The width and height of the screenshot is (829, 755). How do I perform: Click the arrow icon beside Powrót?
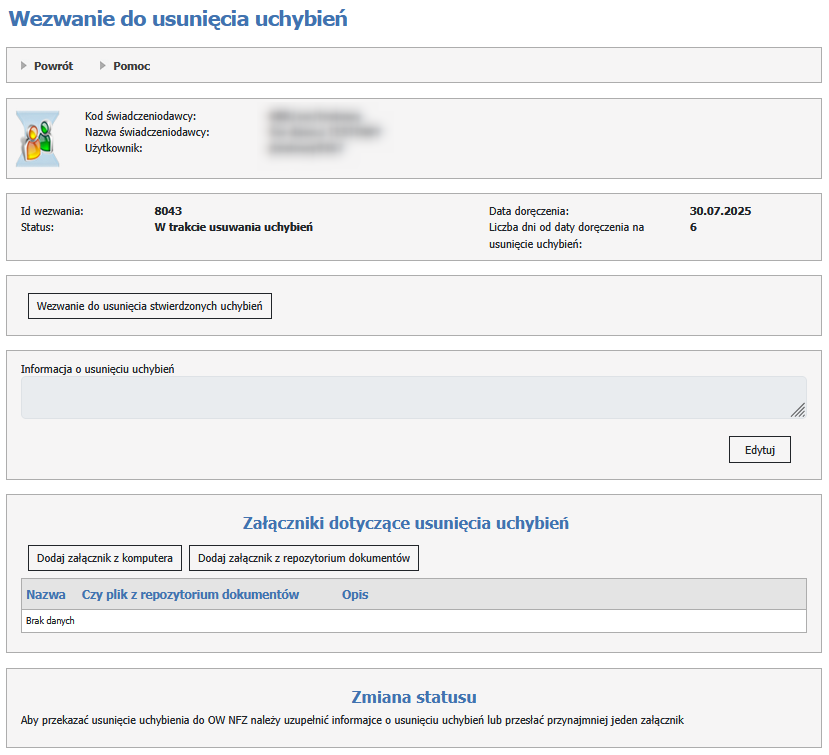pyautogui.click(x=24, y=66)
